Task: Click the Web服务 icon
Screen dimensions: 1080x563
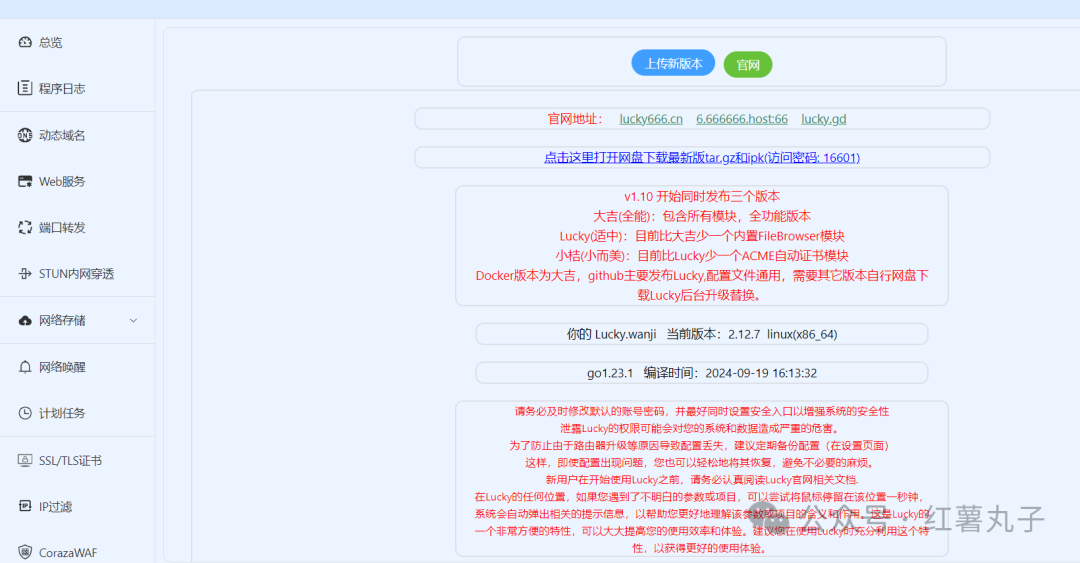Action: (x=25, y=181)
